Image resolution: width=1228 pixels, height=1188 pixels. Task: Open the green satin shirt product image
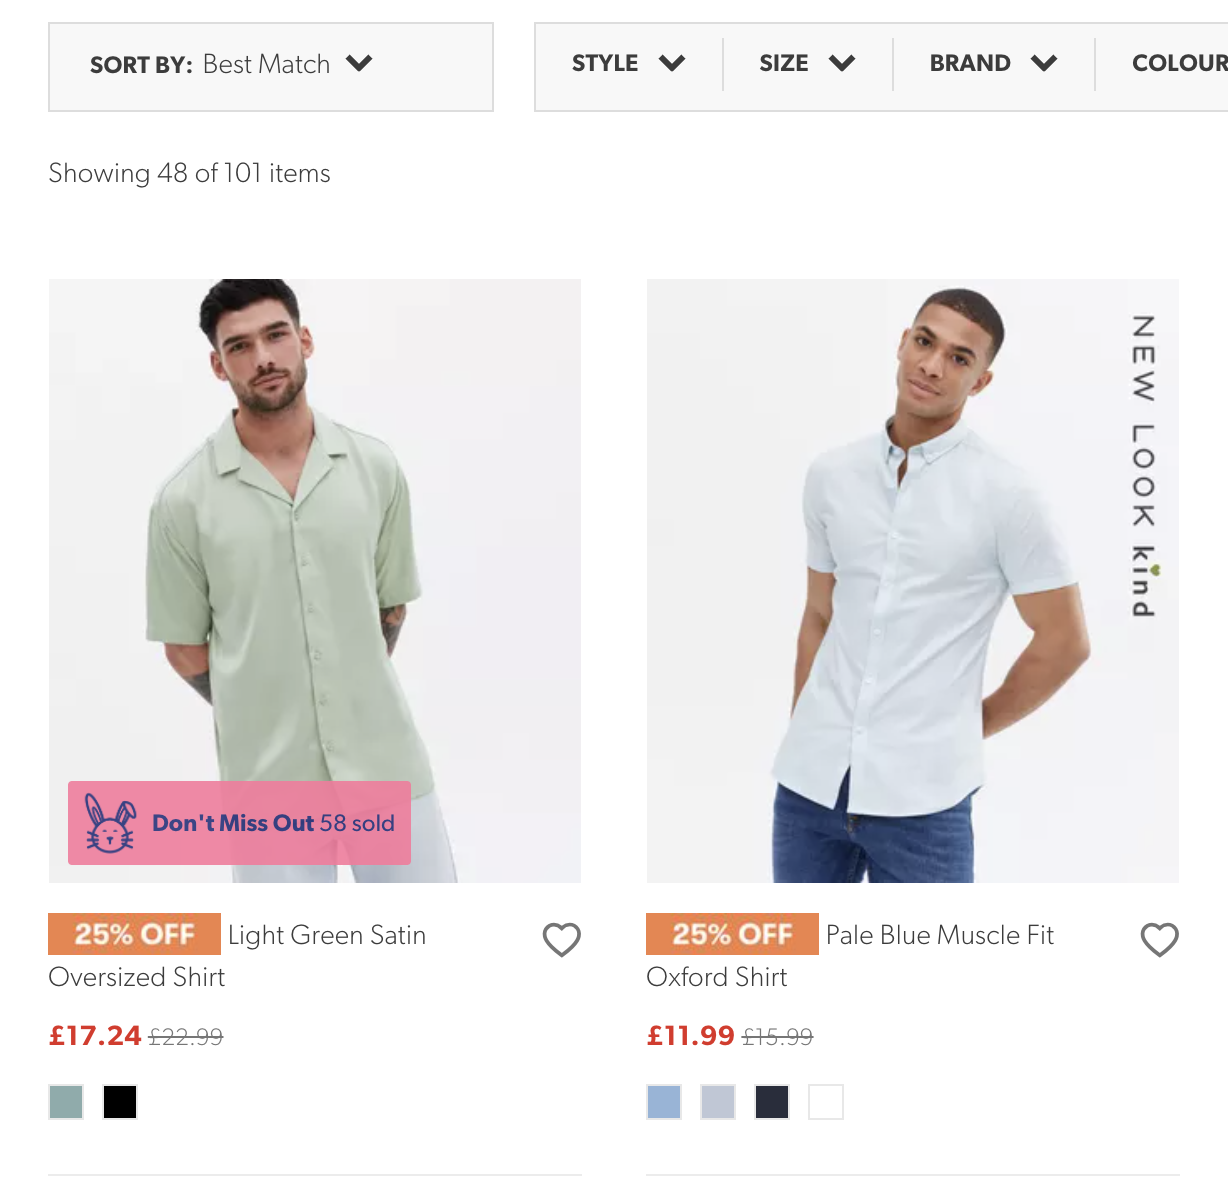tap(315, 581)
